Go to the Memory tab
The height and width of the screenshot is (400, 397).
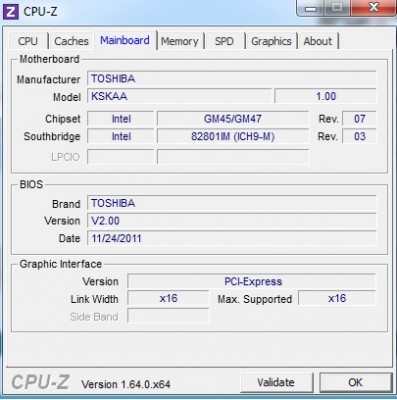[x=180, y=41]
